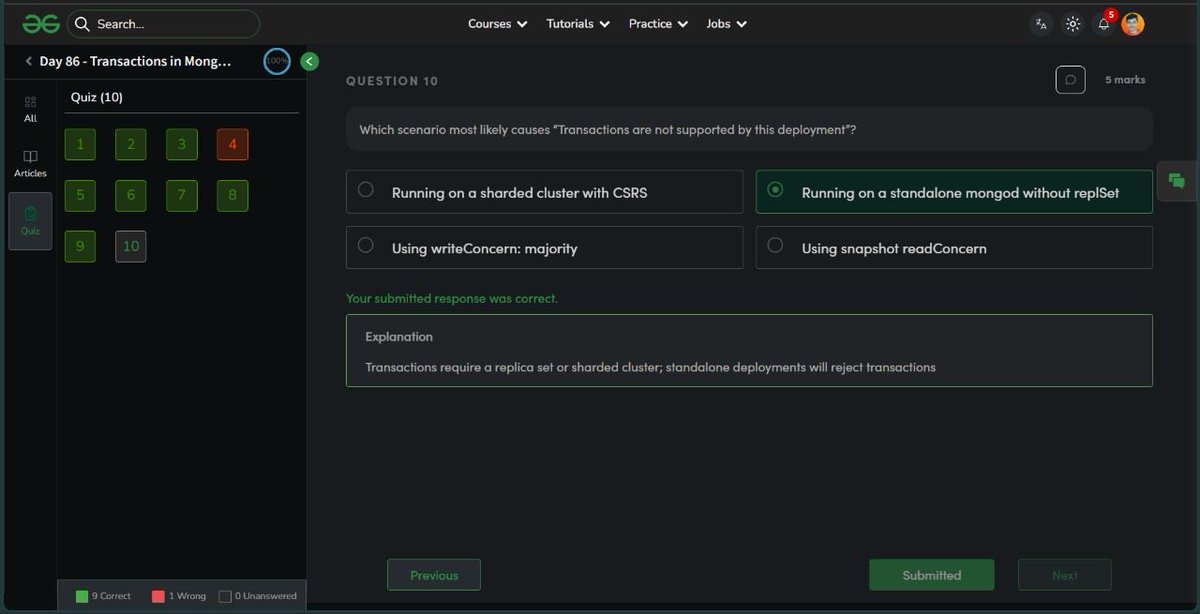Select radio for snapshot readConcern
Viewport: 1200px width, 614px height.
pyautogui.click(x=775, y=245)
